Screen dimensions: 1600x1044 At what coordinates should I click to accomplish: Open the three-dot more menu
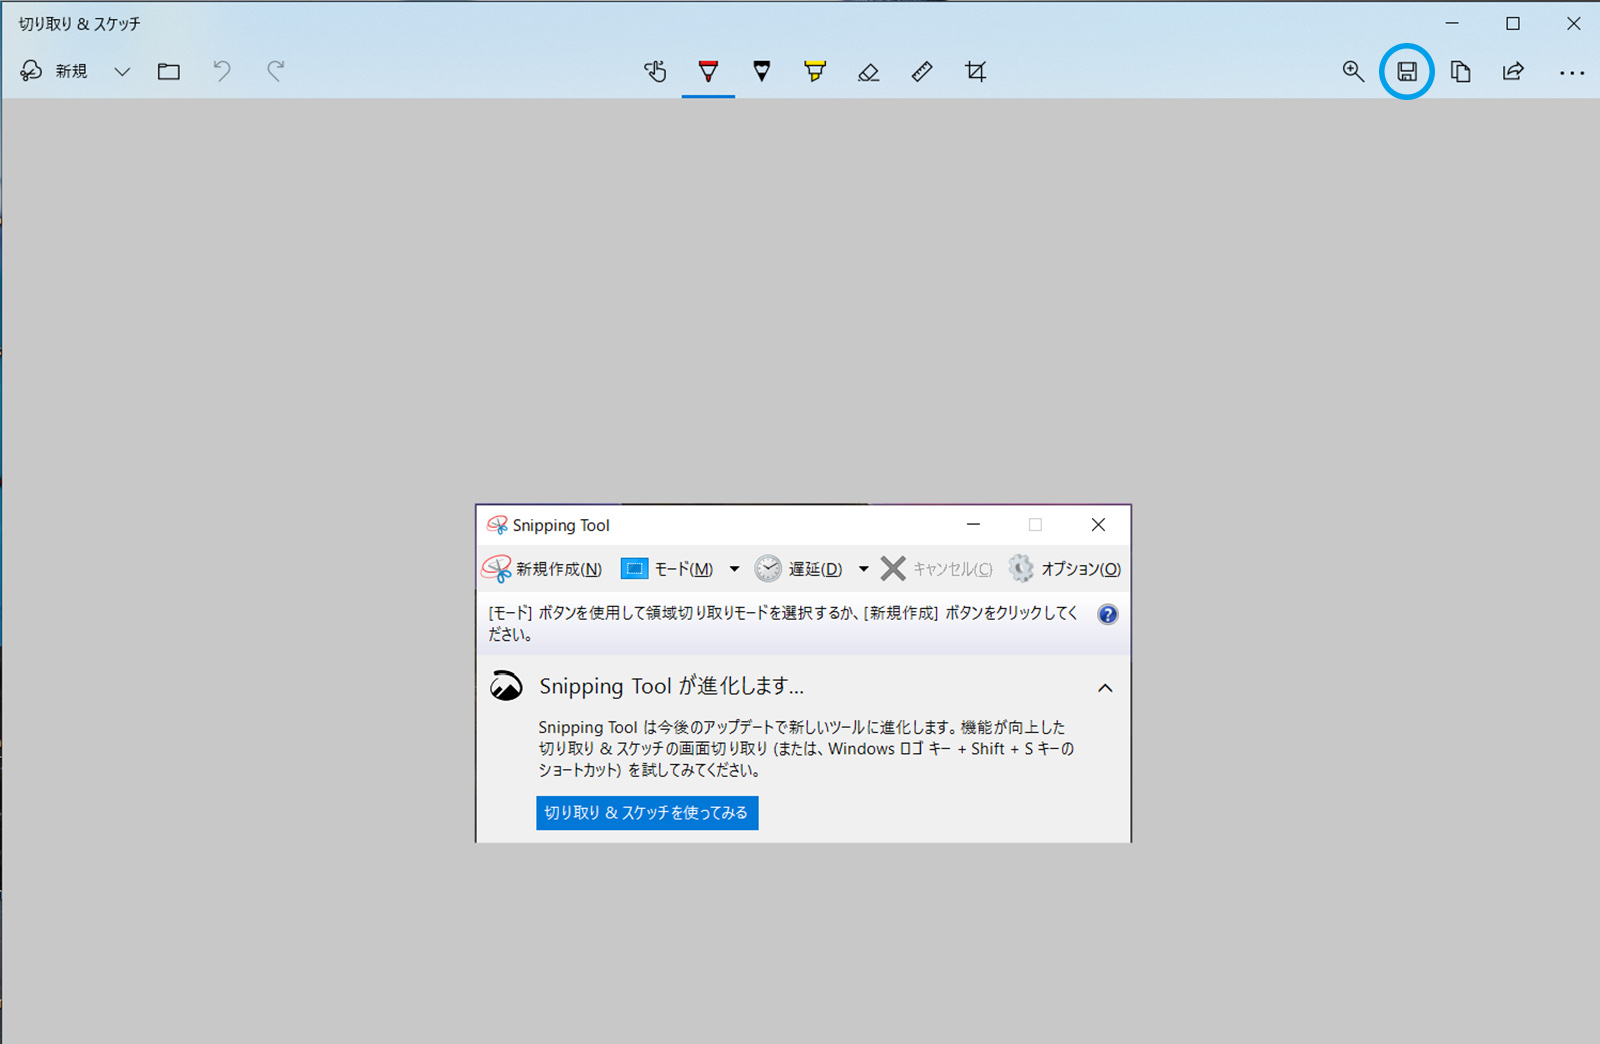point(1572,72)
